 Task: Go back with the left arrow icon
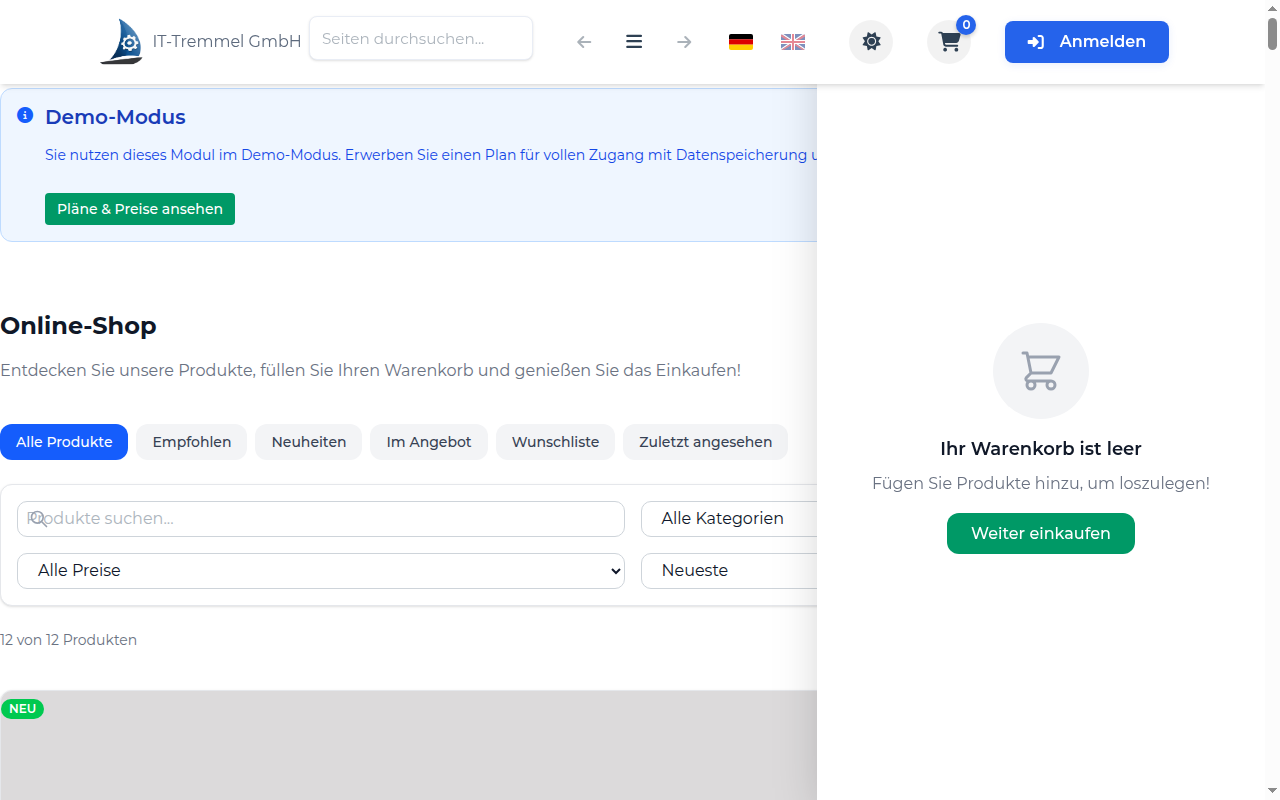(584, 42)
